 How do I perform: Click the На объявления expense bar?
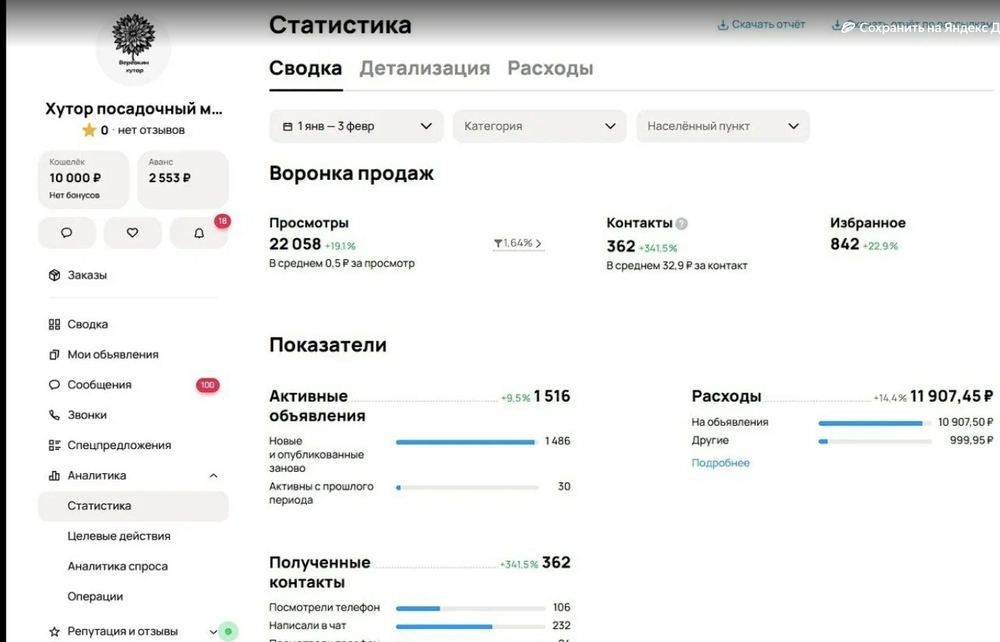[x=875, y=423]
